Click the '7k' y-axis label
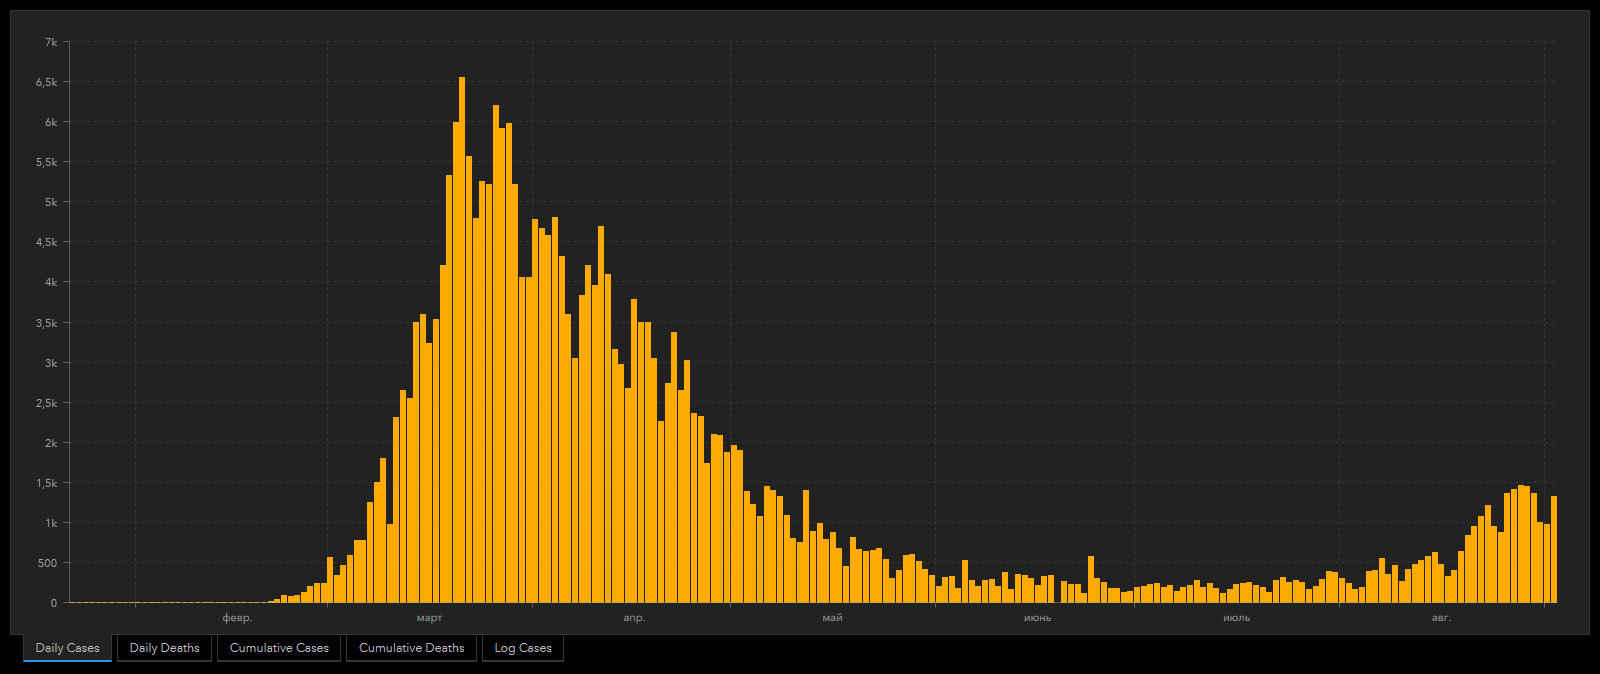The height and width of the screenshot is (674, 1600). tap(51, 42)
